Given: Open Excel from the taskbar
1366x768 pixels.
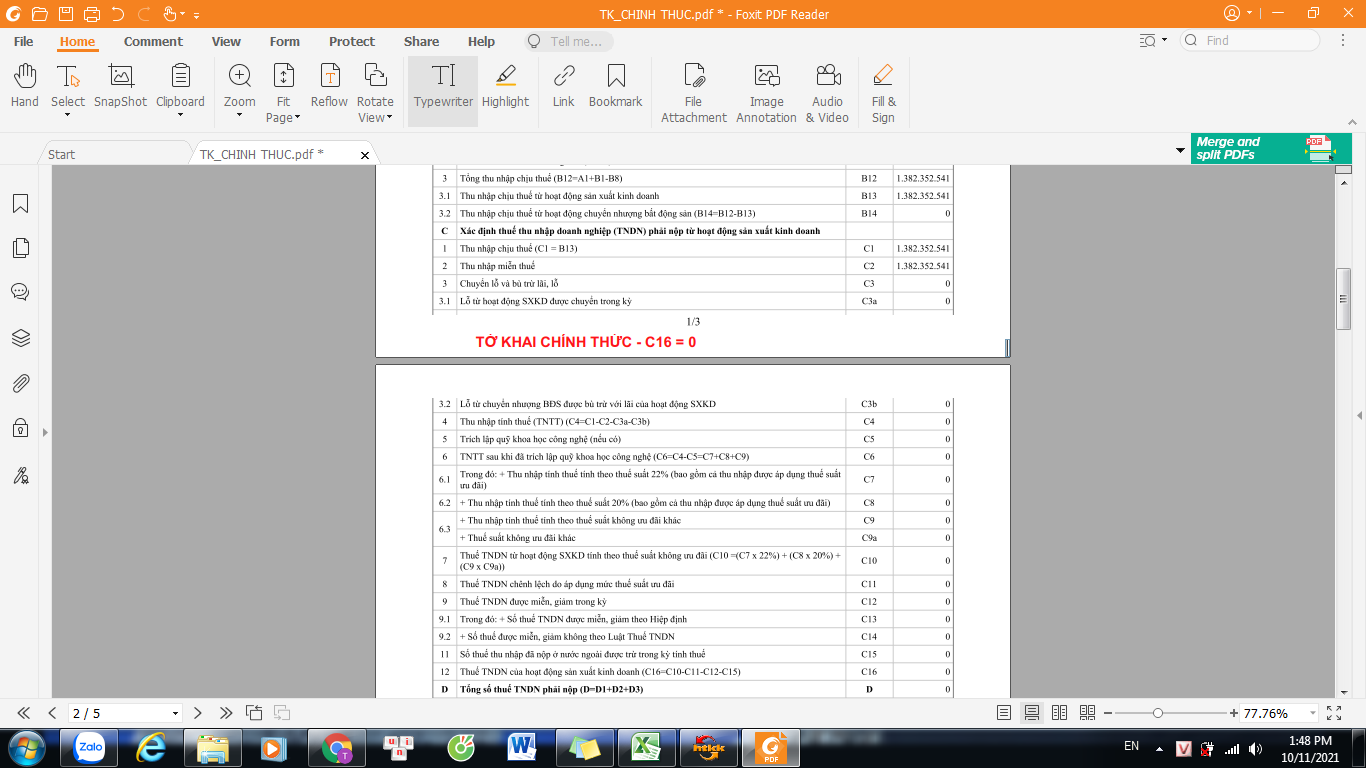Looking at the screenshot, I should point(648,747).
